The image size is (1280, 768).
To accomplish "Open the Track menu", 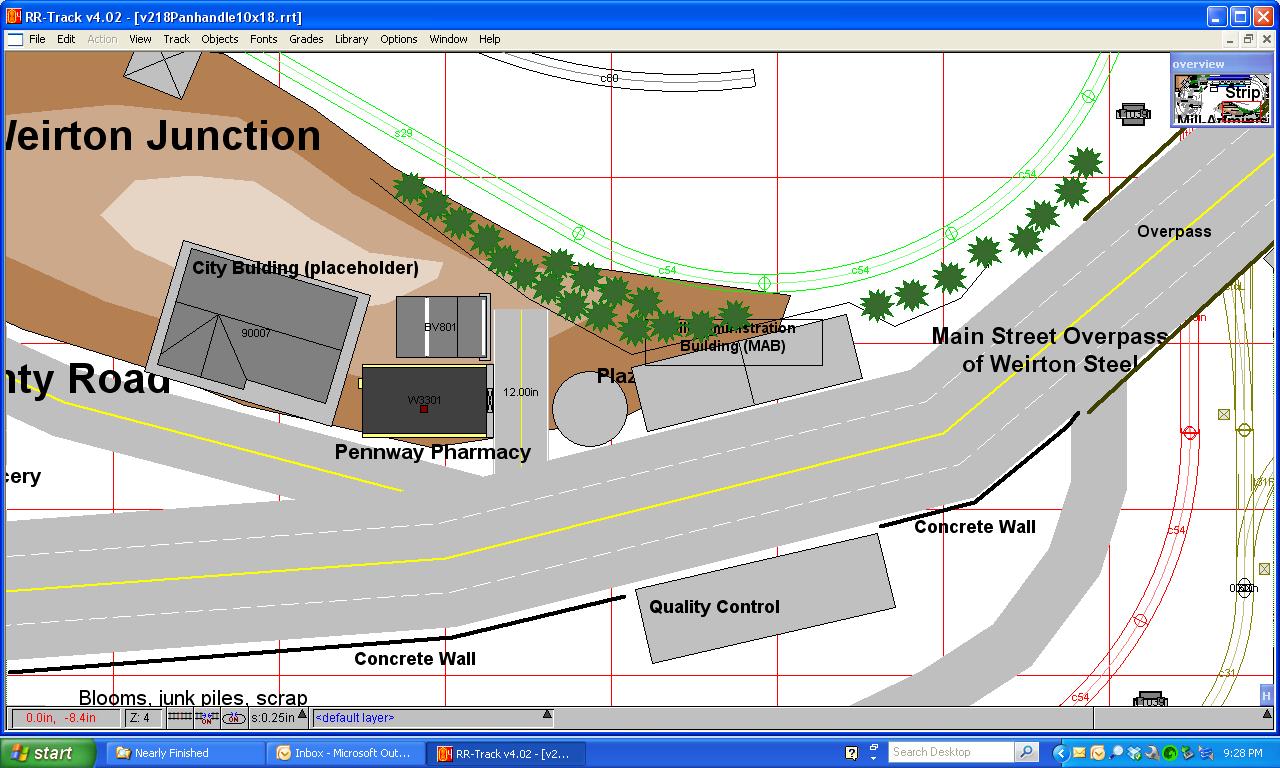I will point(176,39).
